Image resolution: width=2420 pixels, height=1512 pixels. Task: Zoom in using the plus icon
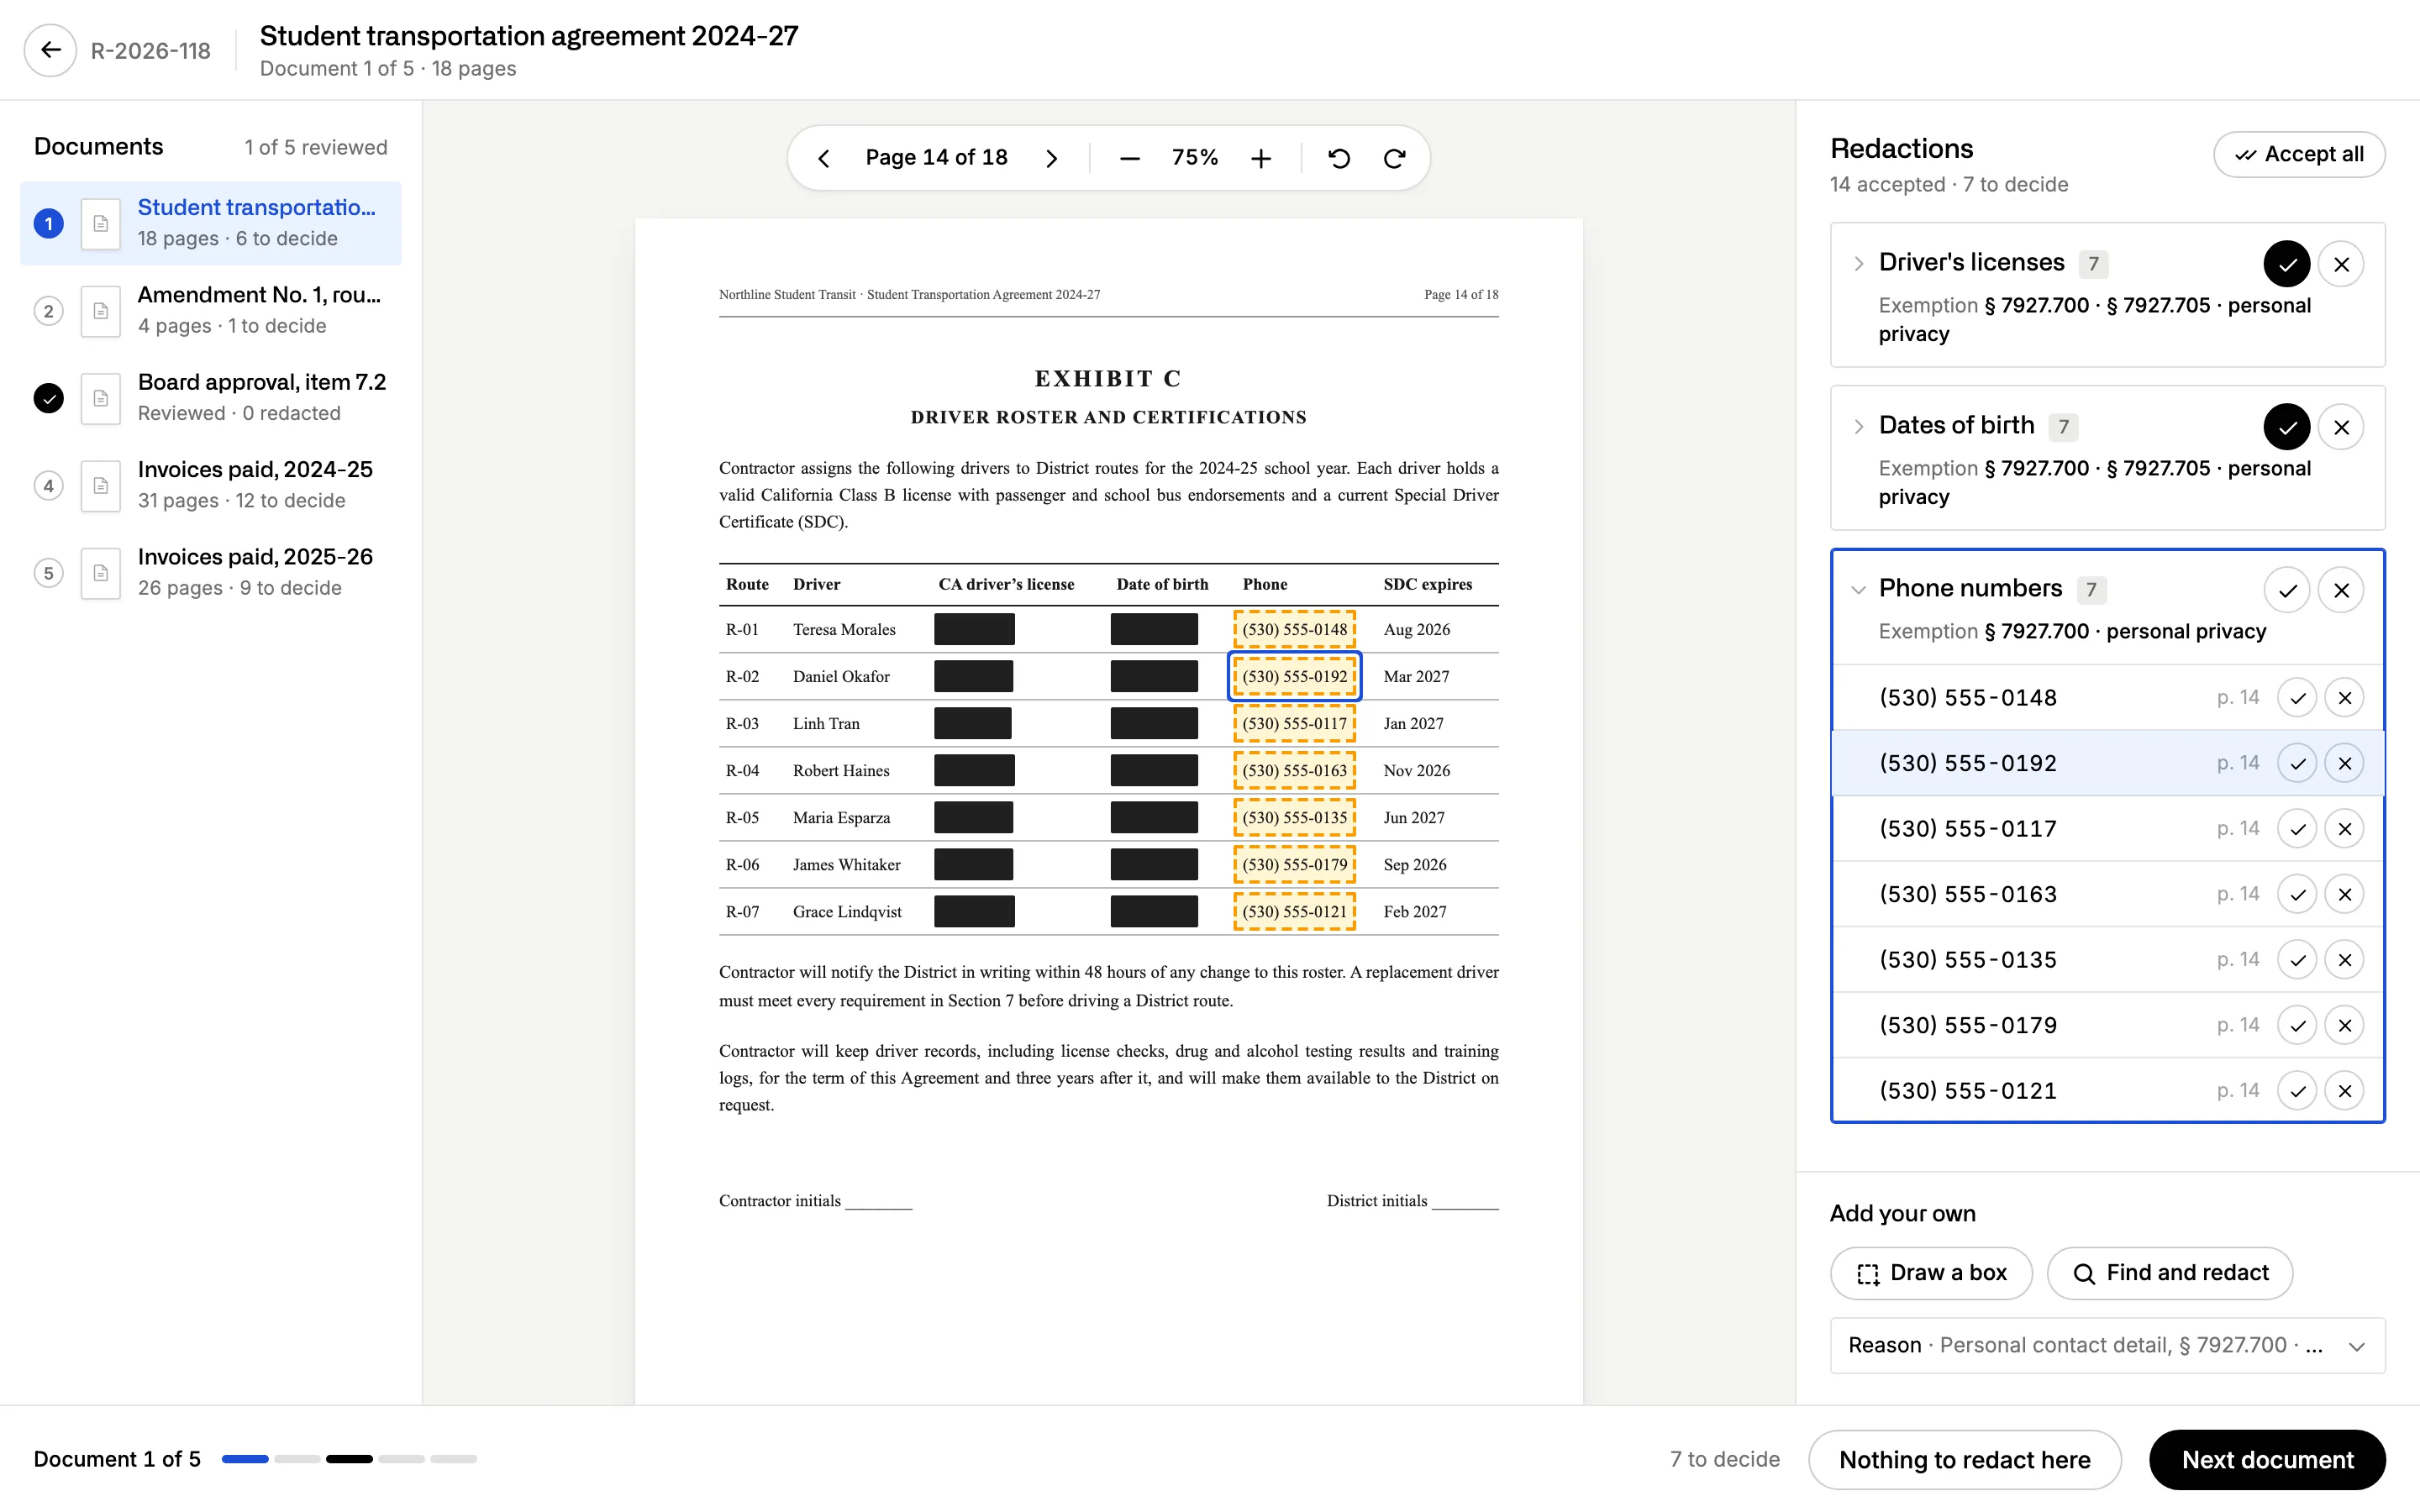pyautogui.click(x=1261, y=158)
